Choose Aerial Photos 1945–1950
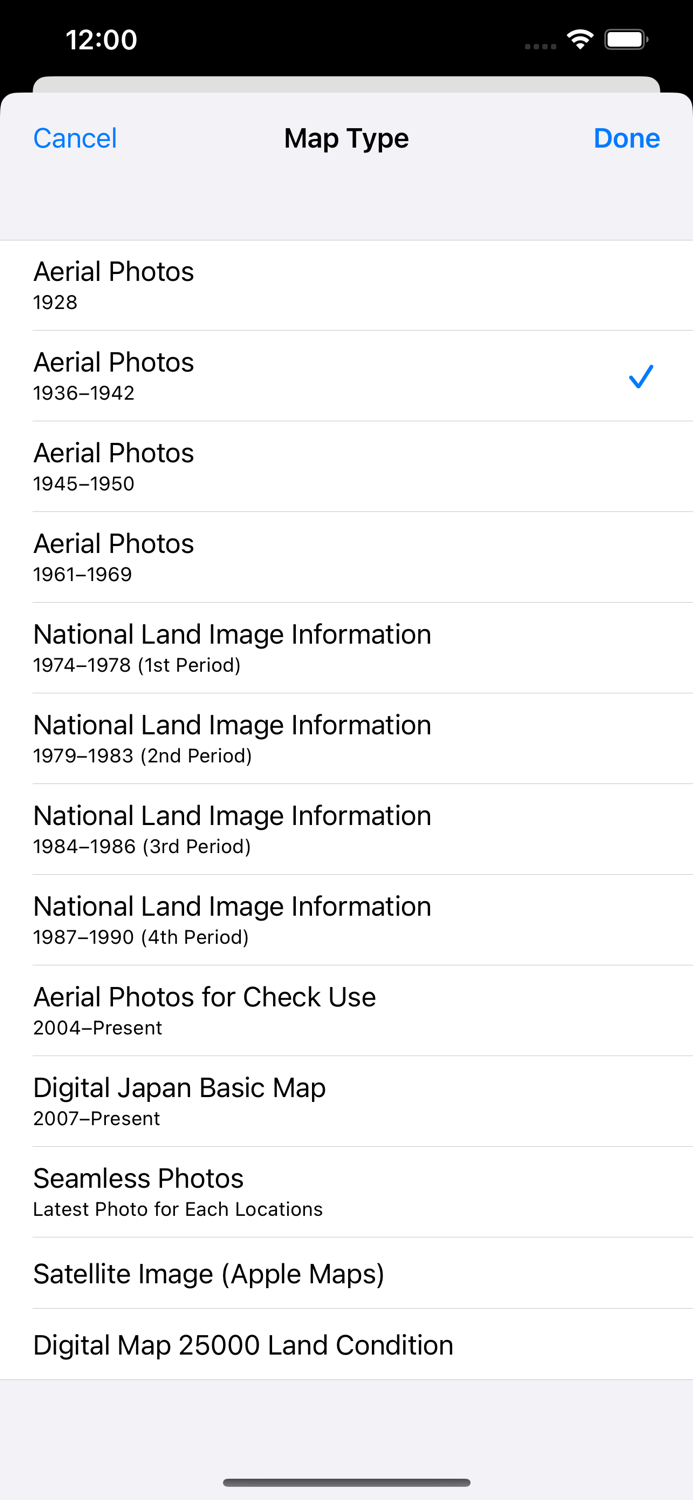The height and width of the screenshot is (1500, 693). click(x=346, y=466)
